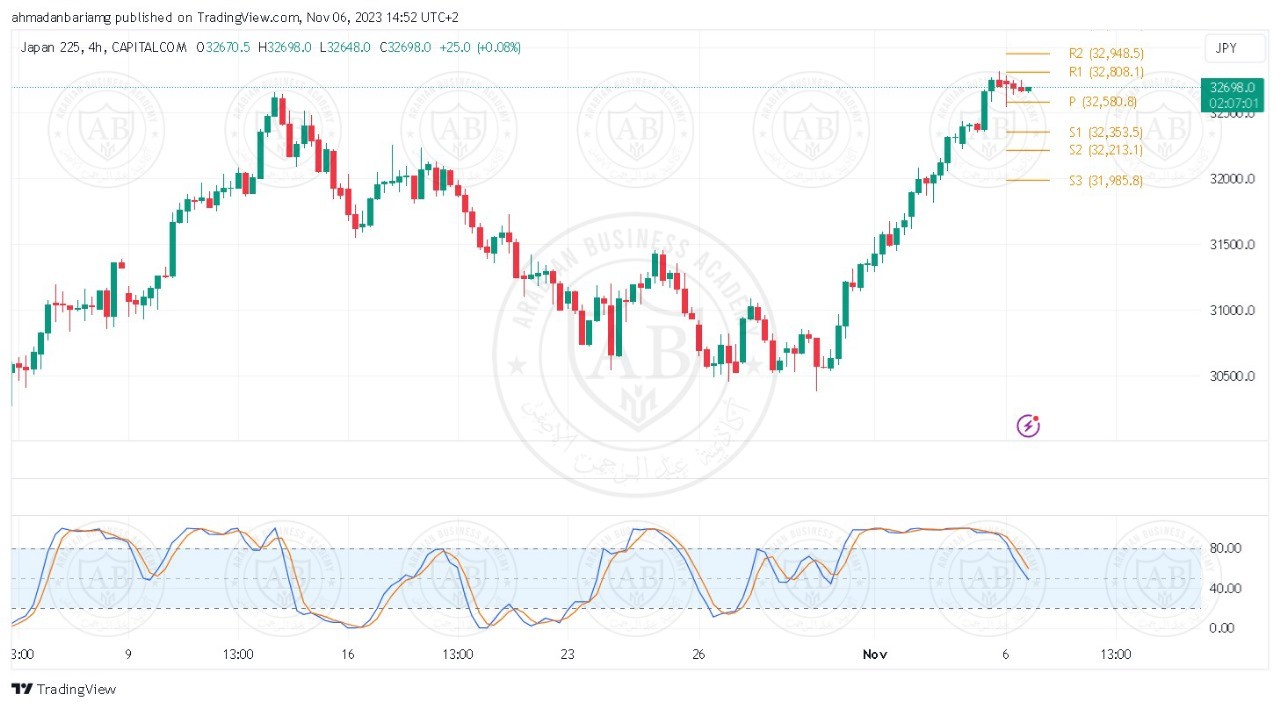This screenshot has width=1280, height=708.
Task: Click the open value O32670.5
Action: point(225,47)
